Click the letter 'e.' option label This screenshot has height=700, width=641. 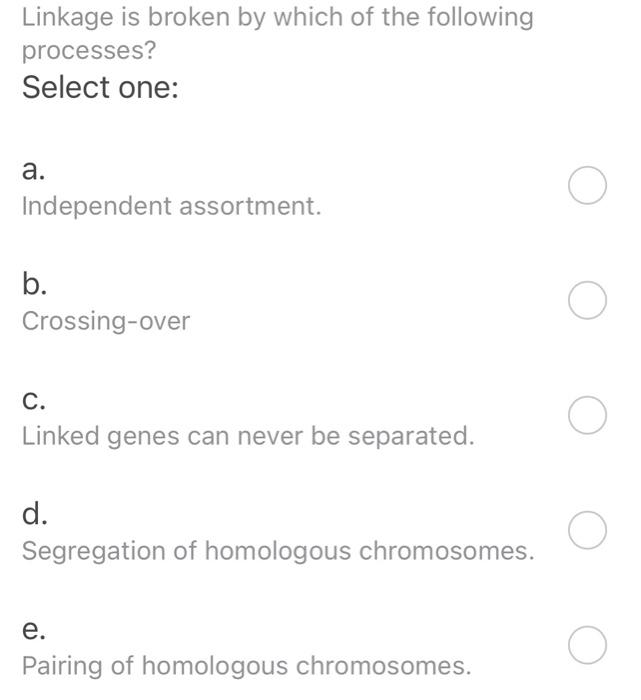pos(33,630)
